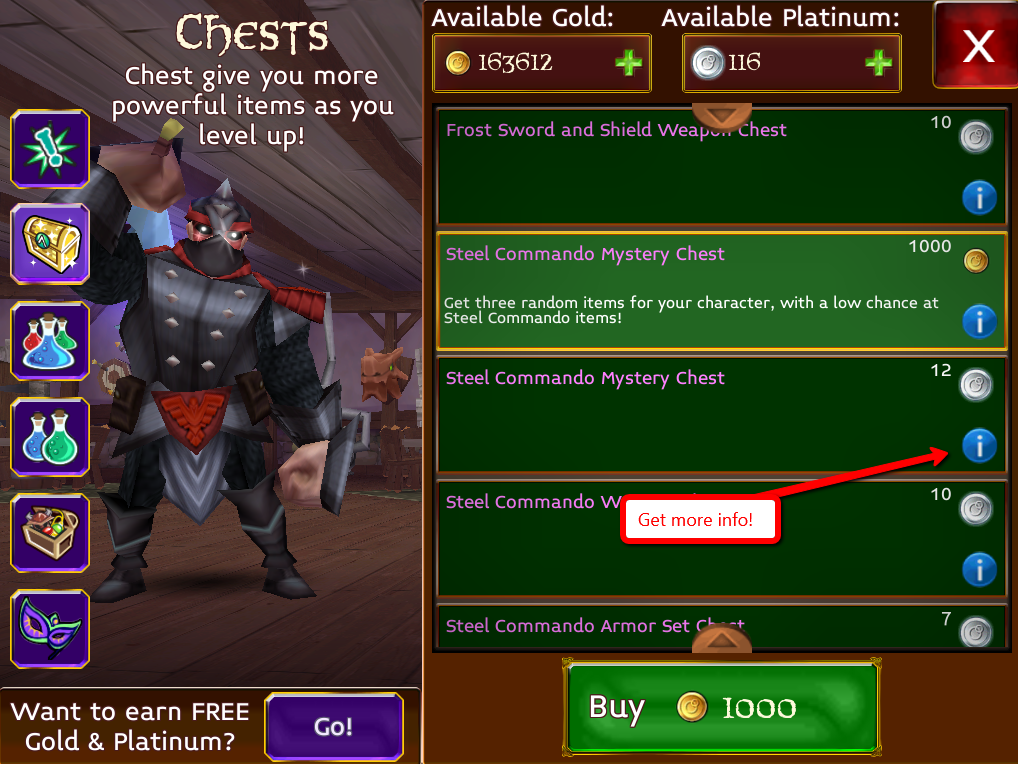Select Frost Sword and Shield Weapon Chest item
This screenshot has width=1018, height=764.
(x=722, y=166)
